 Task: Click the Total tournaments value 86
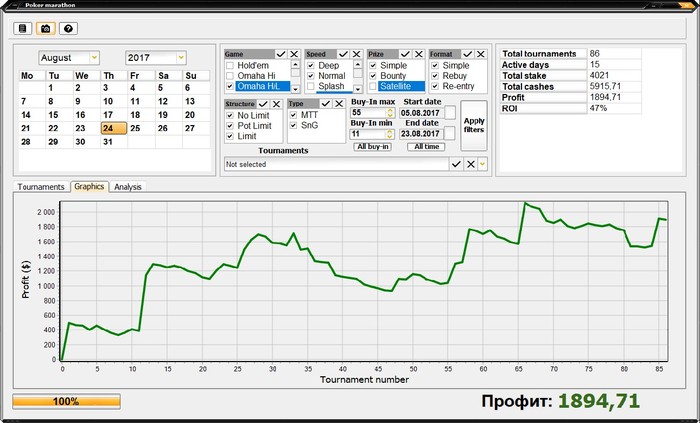(614, 54)
